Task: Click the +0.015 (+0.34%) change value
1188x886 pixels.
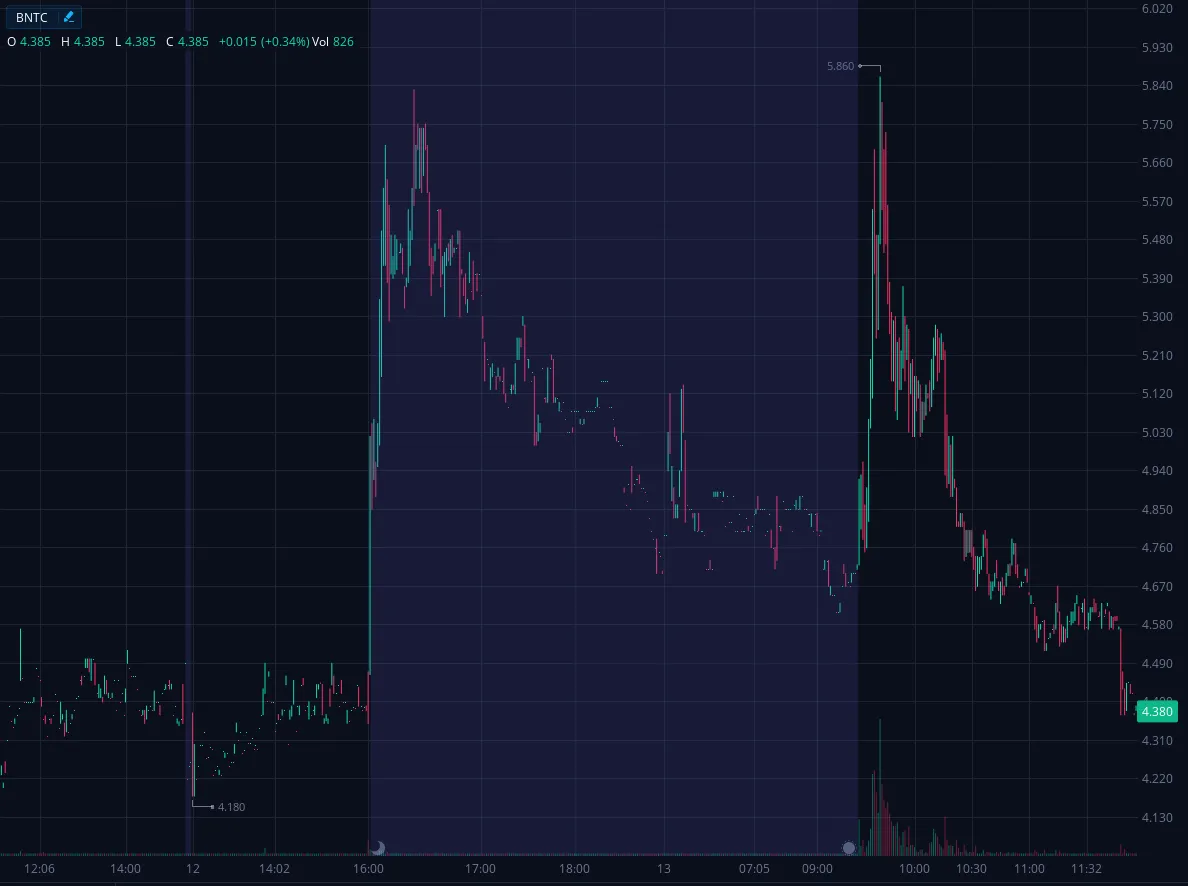Action: point(264,42)
